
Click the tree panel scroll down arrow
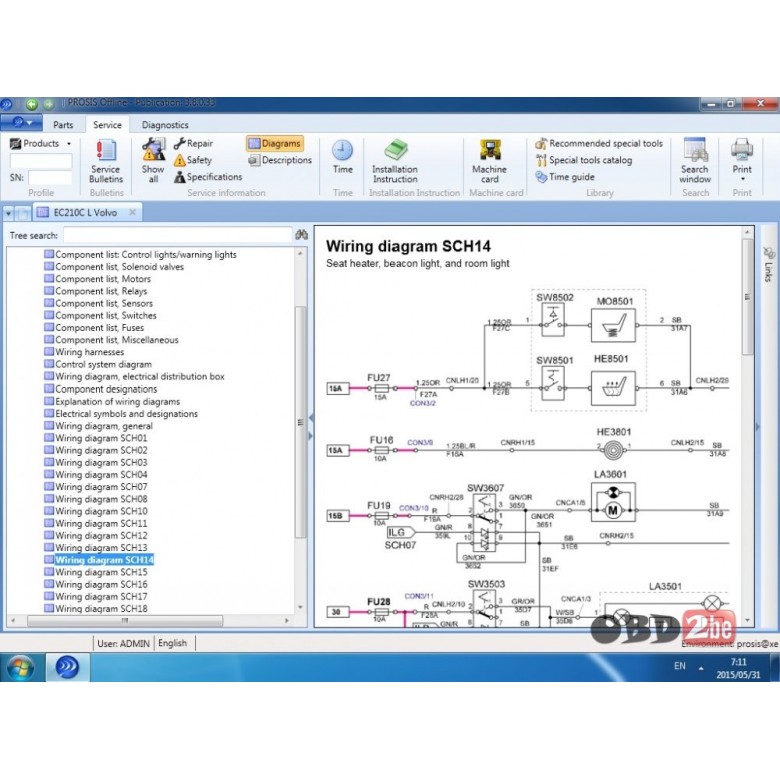pos(300,607)
